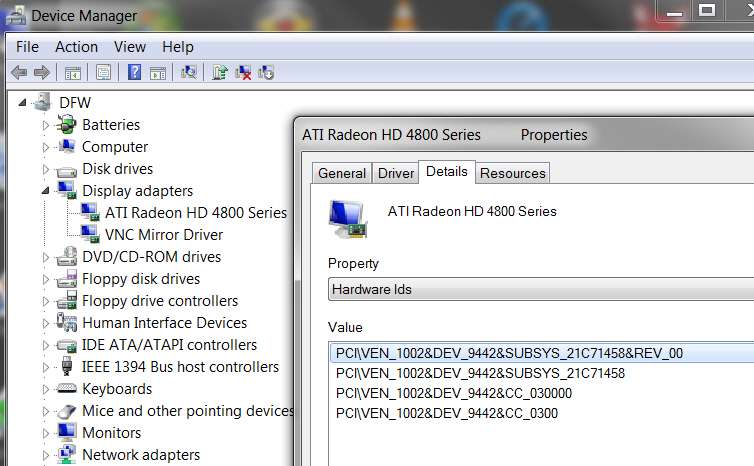Collapse the Display adapters node

tap(45, 191)
